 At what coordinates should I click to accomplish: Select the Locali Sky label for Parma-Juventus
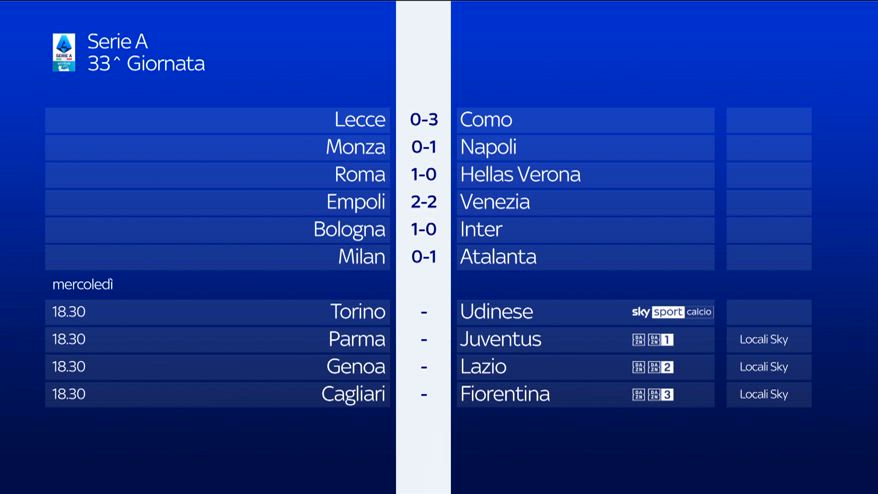[x=764, y=339]
